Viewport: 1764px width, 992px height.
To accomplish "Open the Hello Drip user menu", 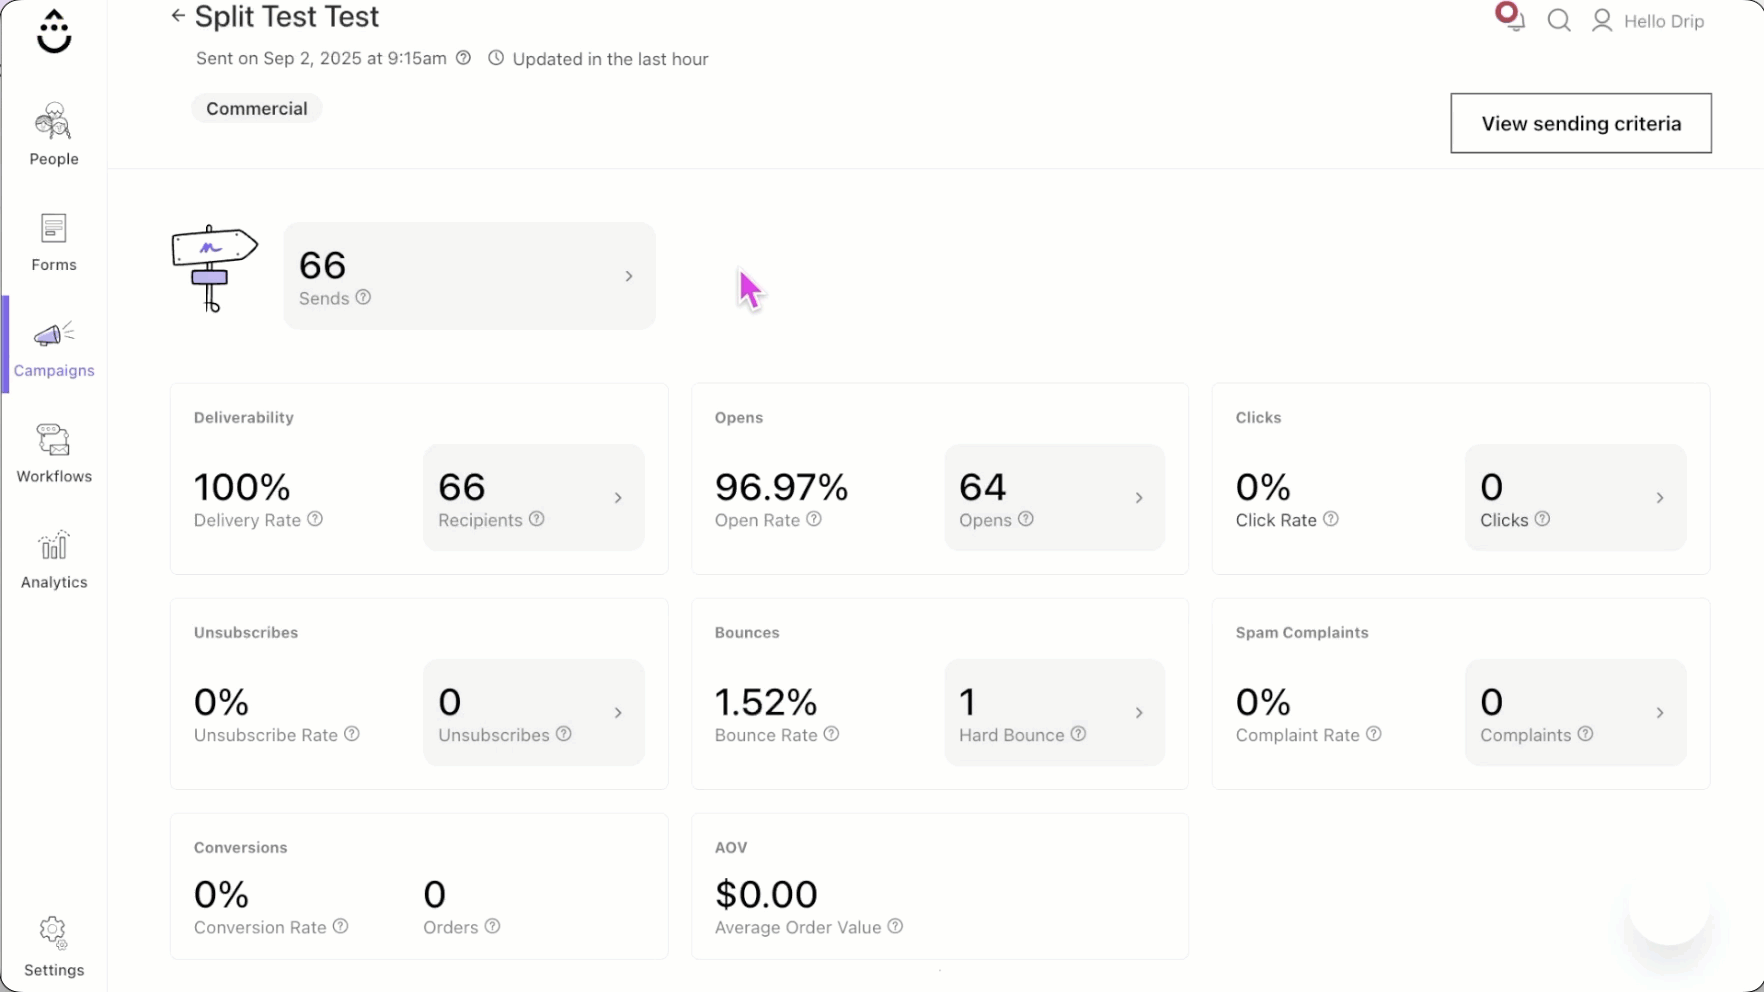I will pyautogui.click(x=1649, y=21).
